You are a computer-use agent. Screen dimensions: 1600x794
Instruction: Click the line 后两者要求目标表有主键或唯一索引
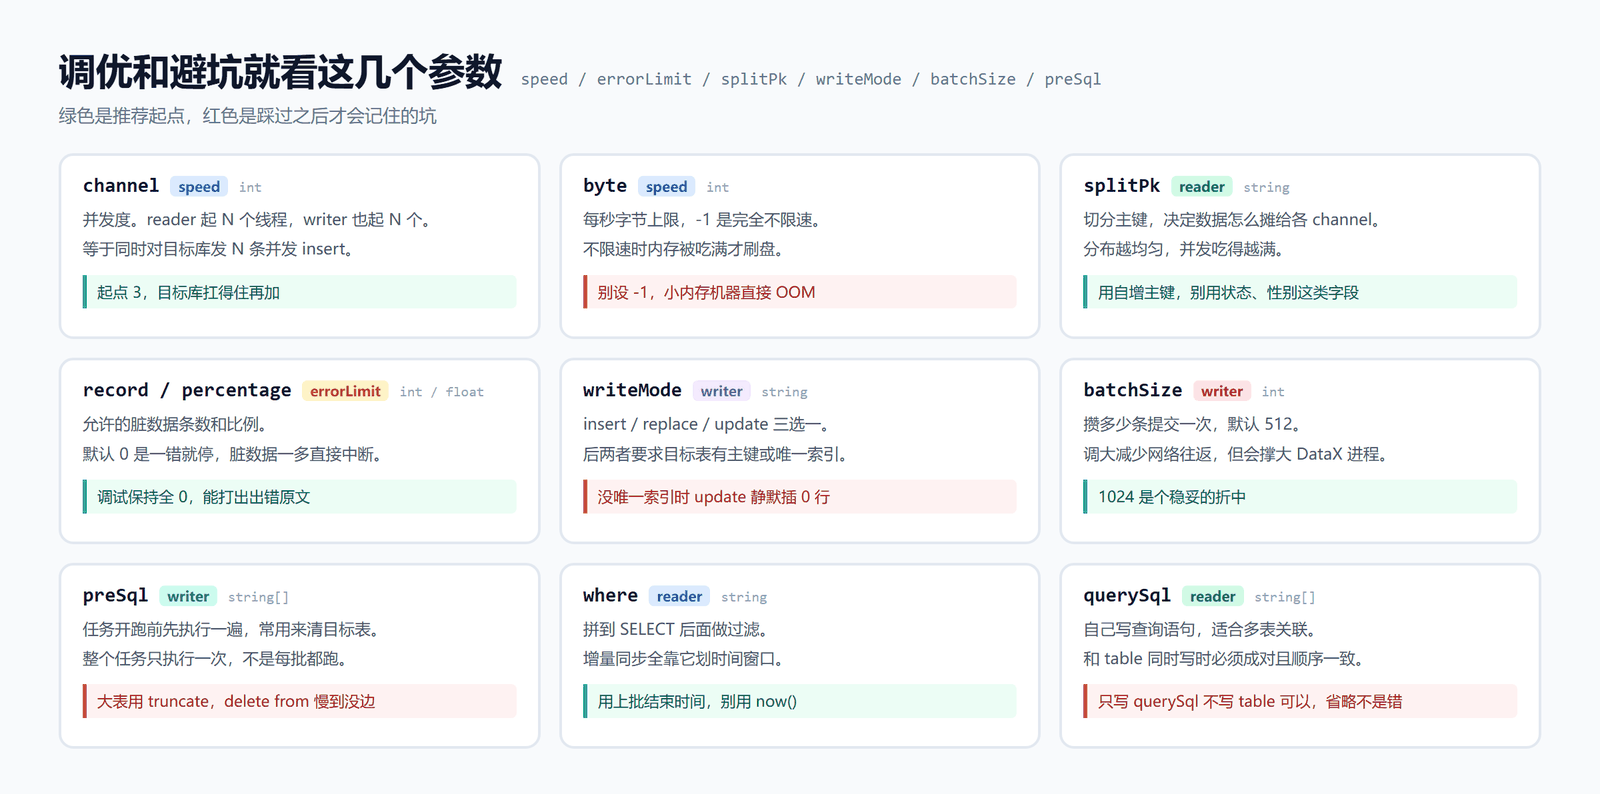(717, 454)
